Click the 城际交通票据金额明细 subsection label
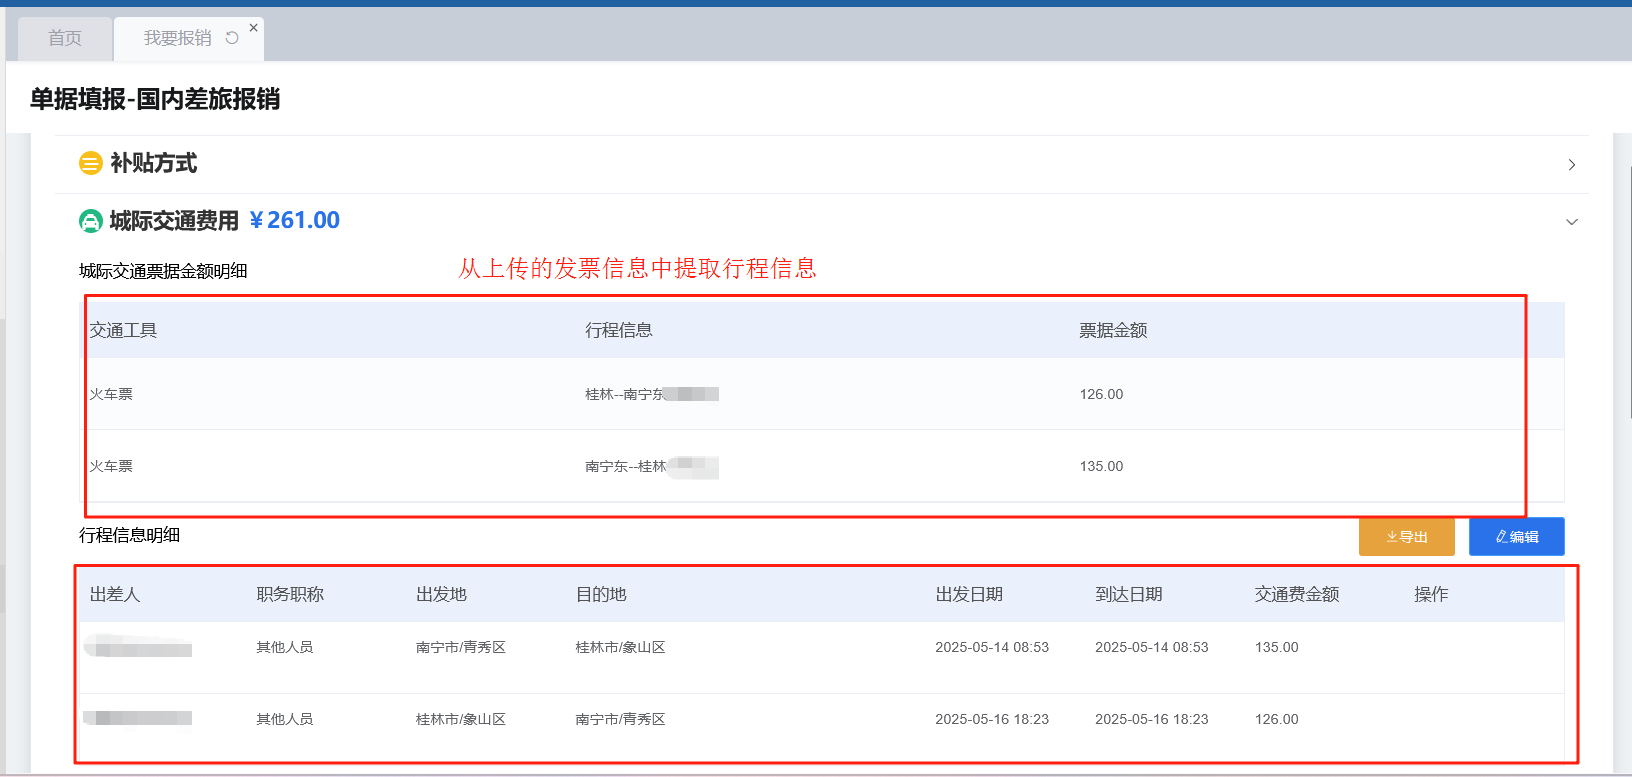1632x777 pixels. click(163, 271)
